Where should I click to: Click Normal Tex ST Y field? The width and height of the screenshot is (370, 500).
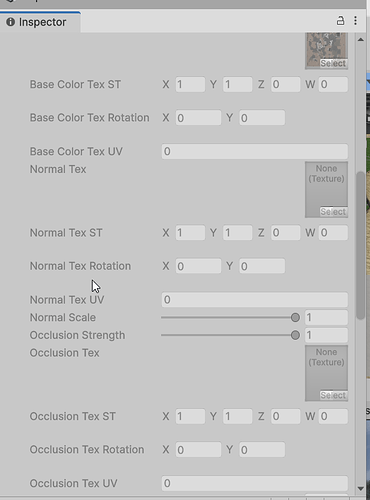tap(237, 233)
